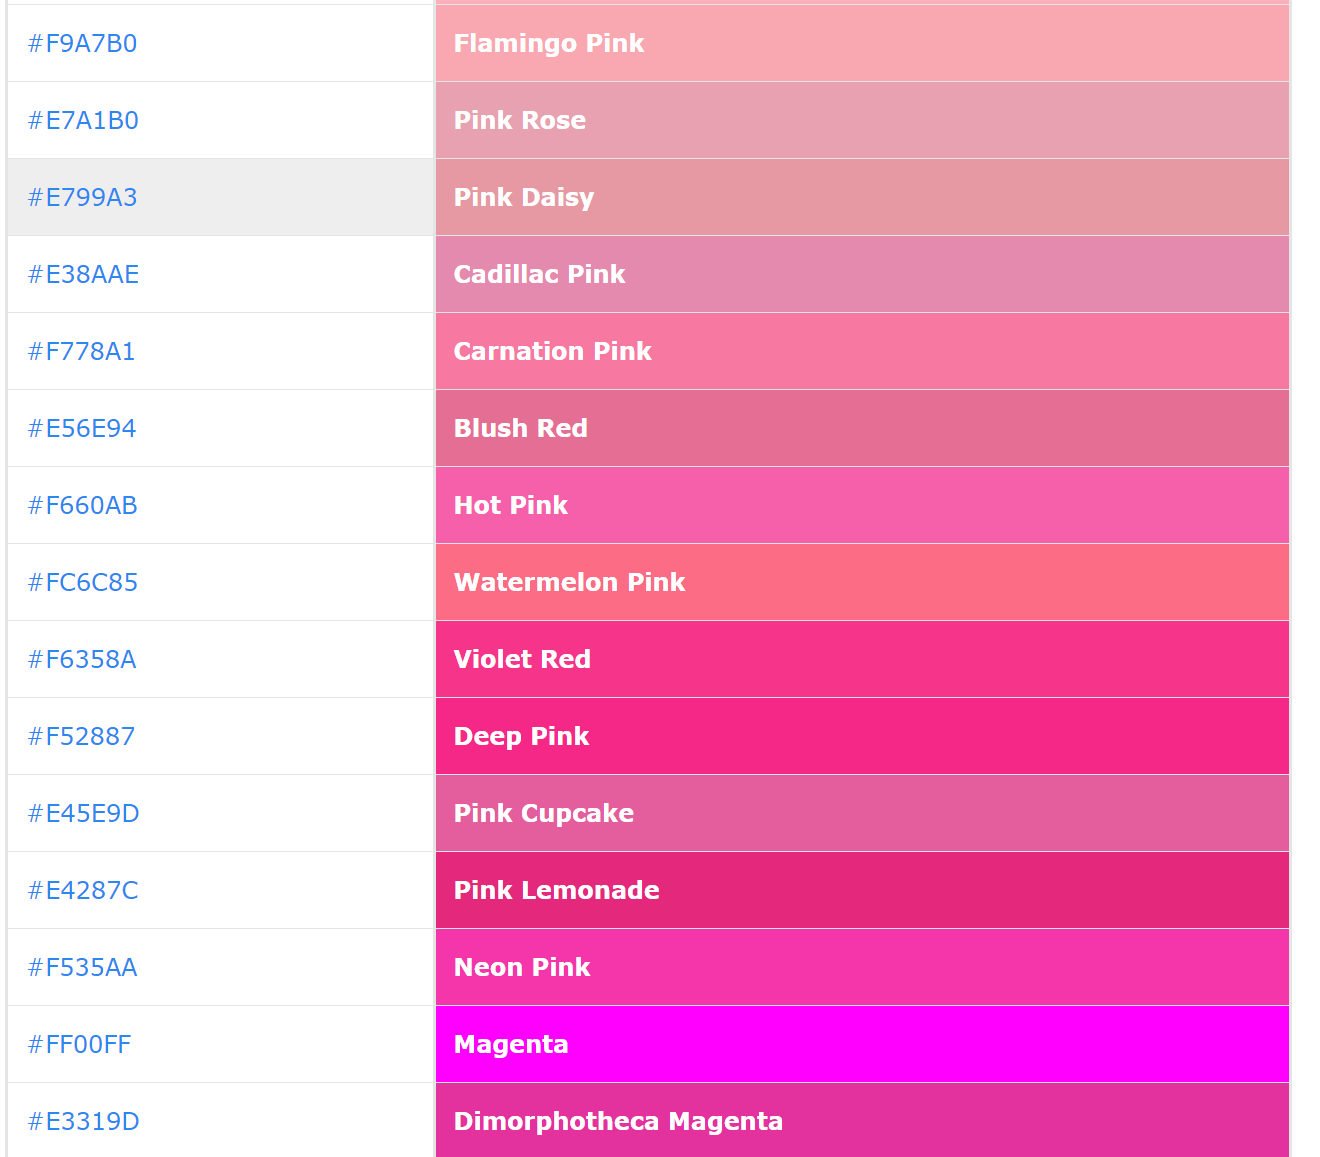Click the #E3319D hex code
The image size is (1320, 1157).
pyautogui.click(x=83, y=1121)
